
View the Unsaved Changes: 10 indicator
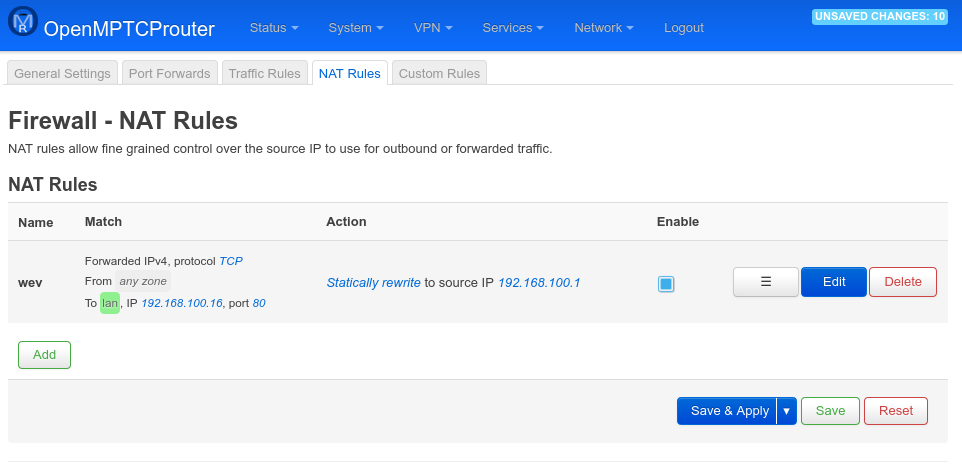tap(880, 17)
